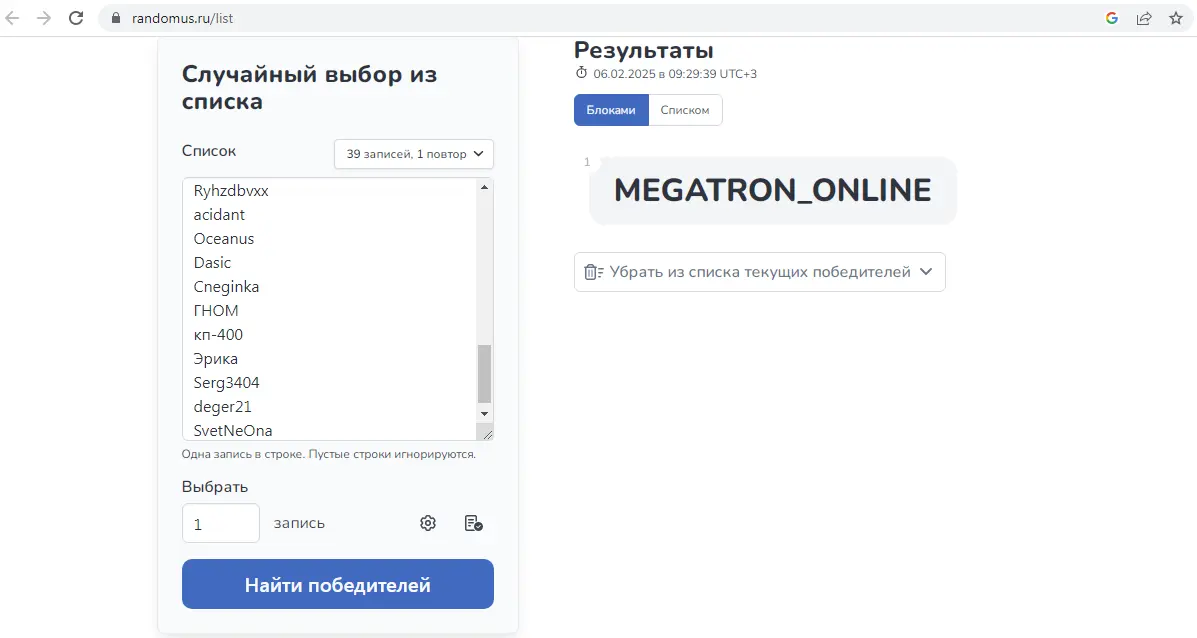Open the Google icon in address bar

click(x=1112, y=18)
